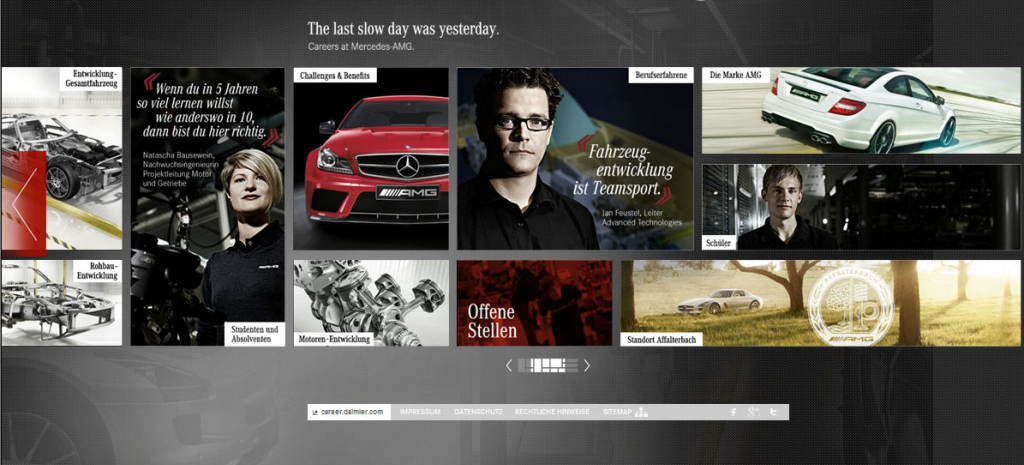The width and height of the screenshot is (1024, 465).
Task: Click the tile overview minimap indicator
Action: point(548,366)
